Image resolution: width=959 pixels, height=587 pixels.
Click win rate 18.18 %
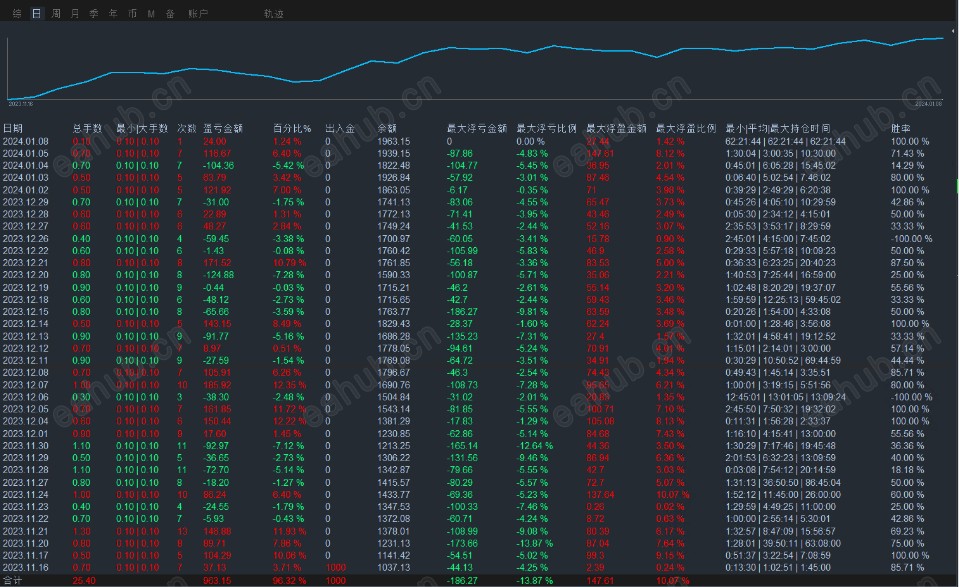click(x=907, y=470)
